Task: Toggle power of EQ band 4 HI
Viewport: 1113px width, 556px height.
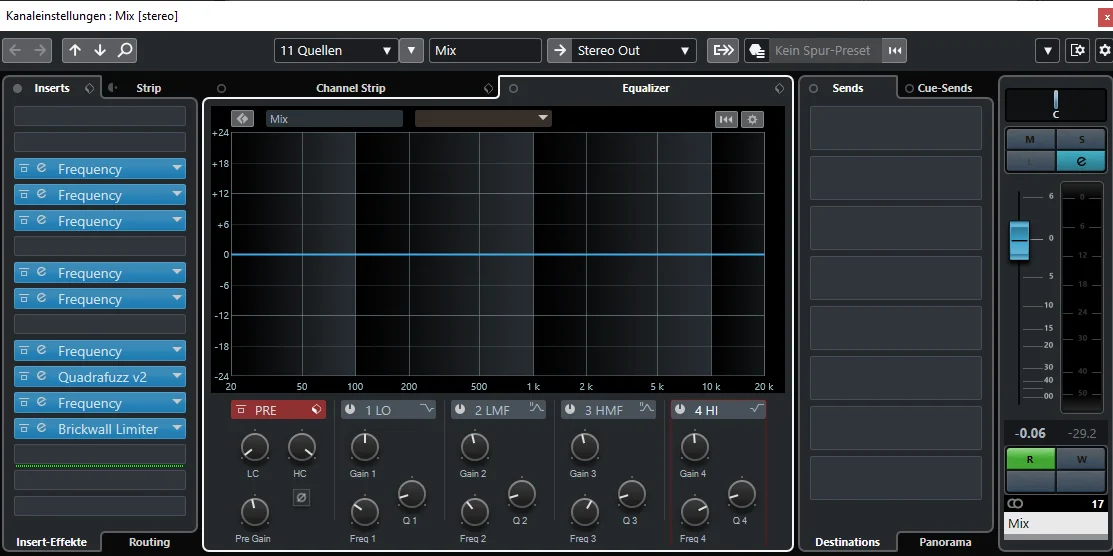Action: coord(680,410)
